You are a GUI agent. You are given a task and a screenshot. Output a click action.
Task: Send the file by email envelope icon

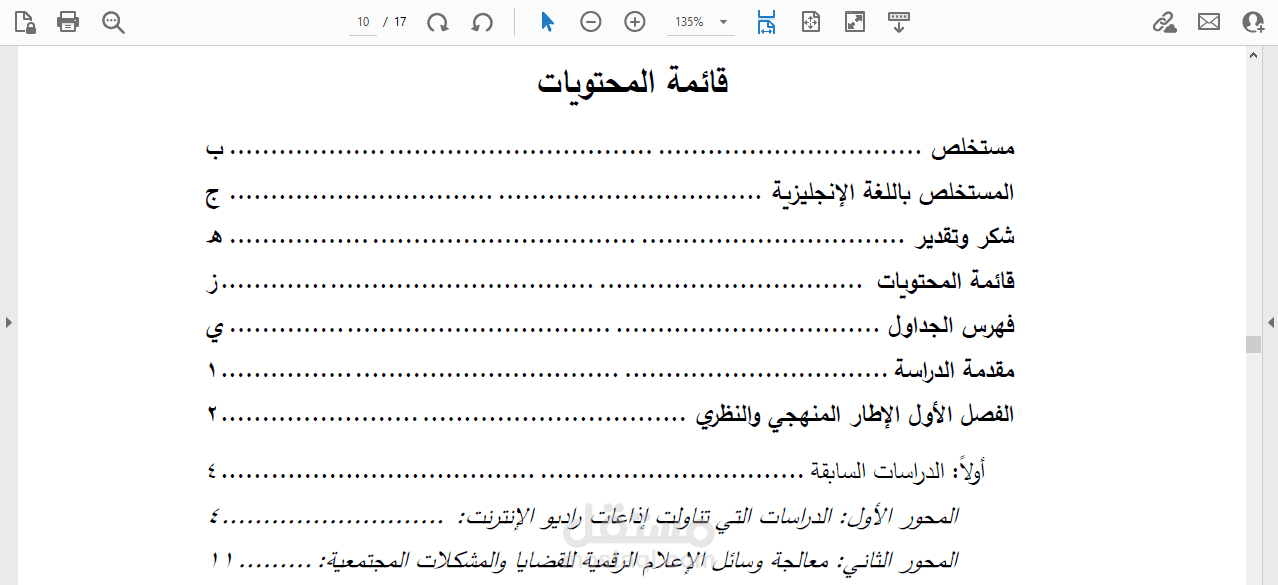1209,22
